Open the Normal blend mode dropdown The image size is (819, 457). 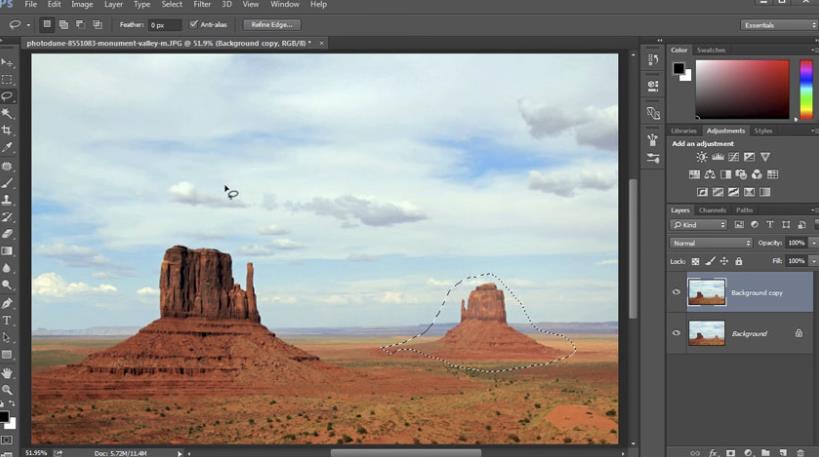(x=711, y=243)
